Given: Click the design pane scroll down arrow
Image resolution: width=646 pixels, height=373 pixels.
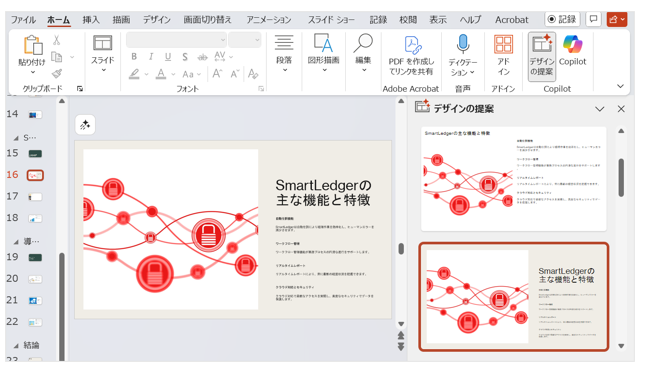Looking at the screenshot, I should click(x=621, y=346).
